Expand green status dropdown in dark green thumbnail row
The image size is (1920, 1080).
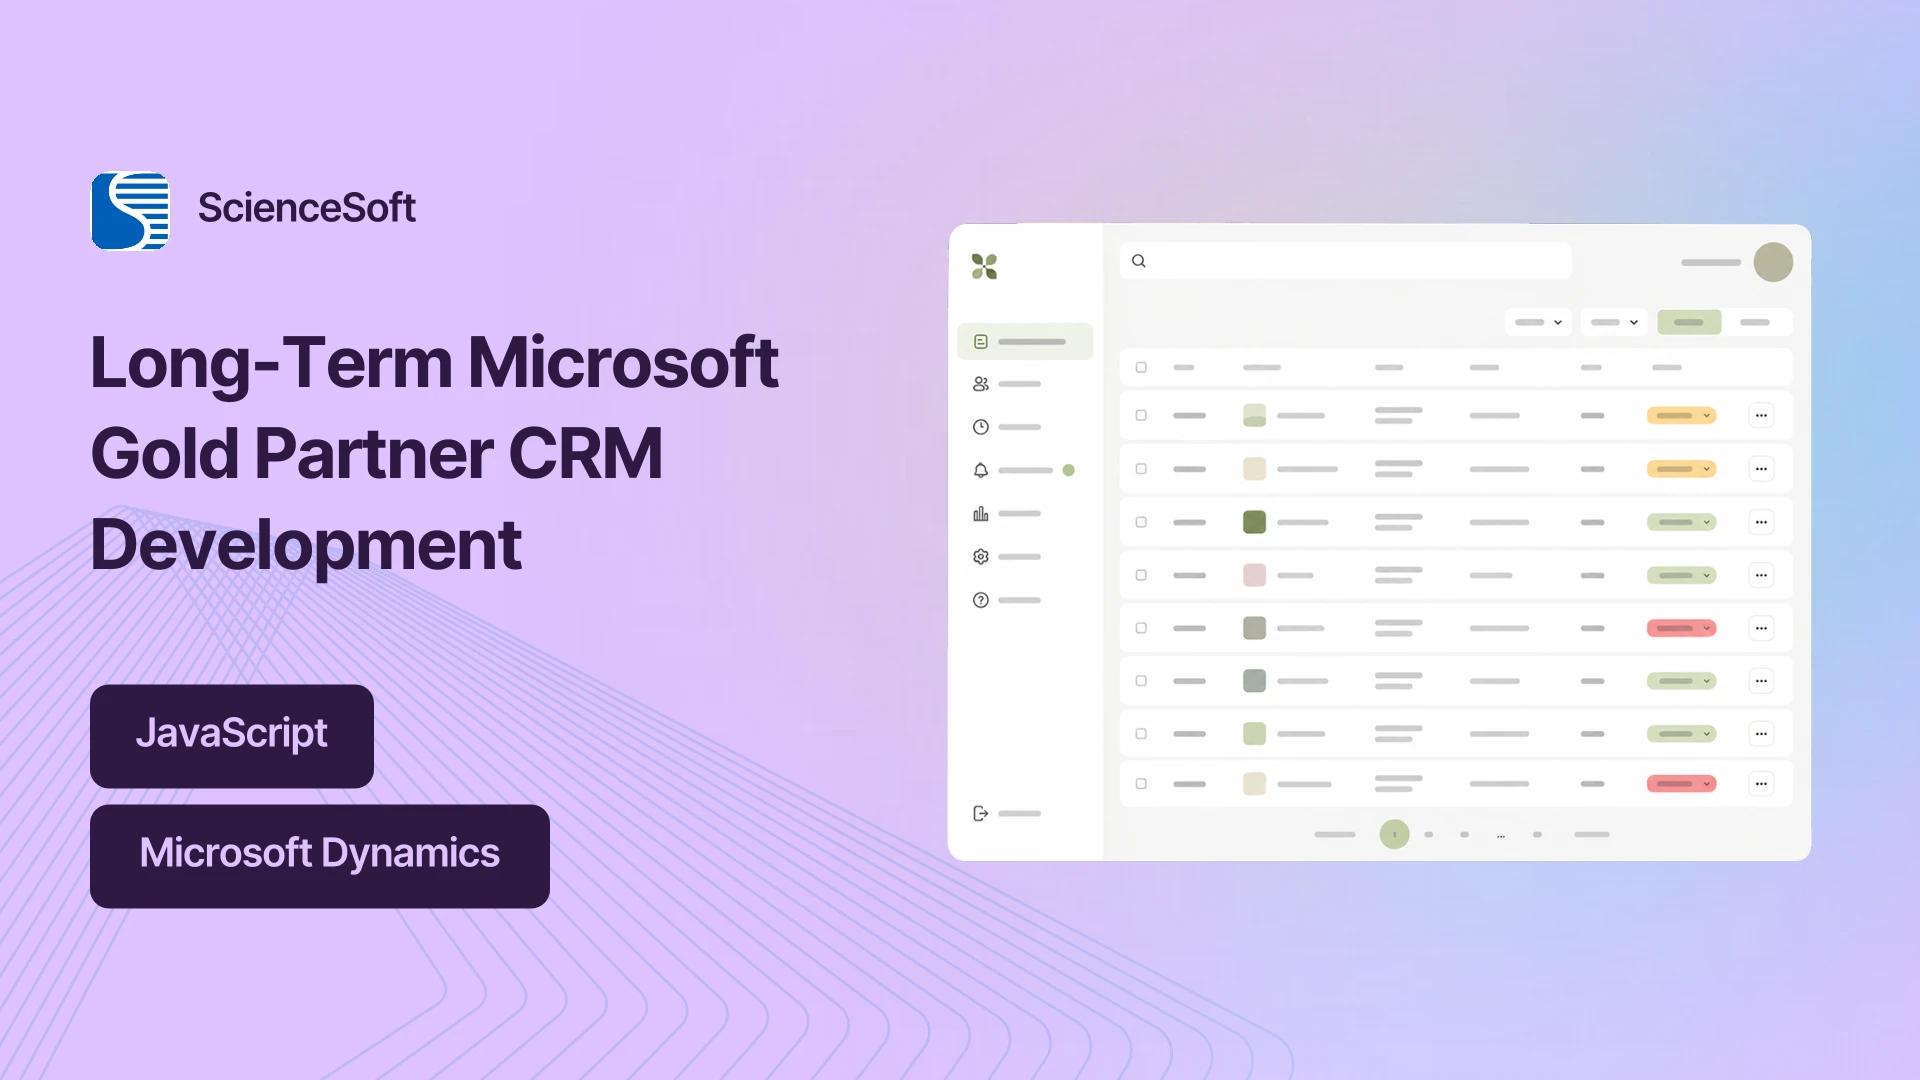(x=1681, y=522)
